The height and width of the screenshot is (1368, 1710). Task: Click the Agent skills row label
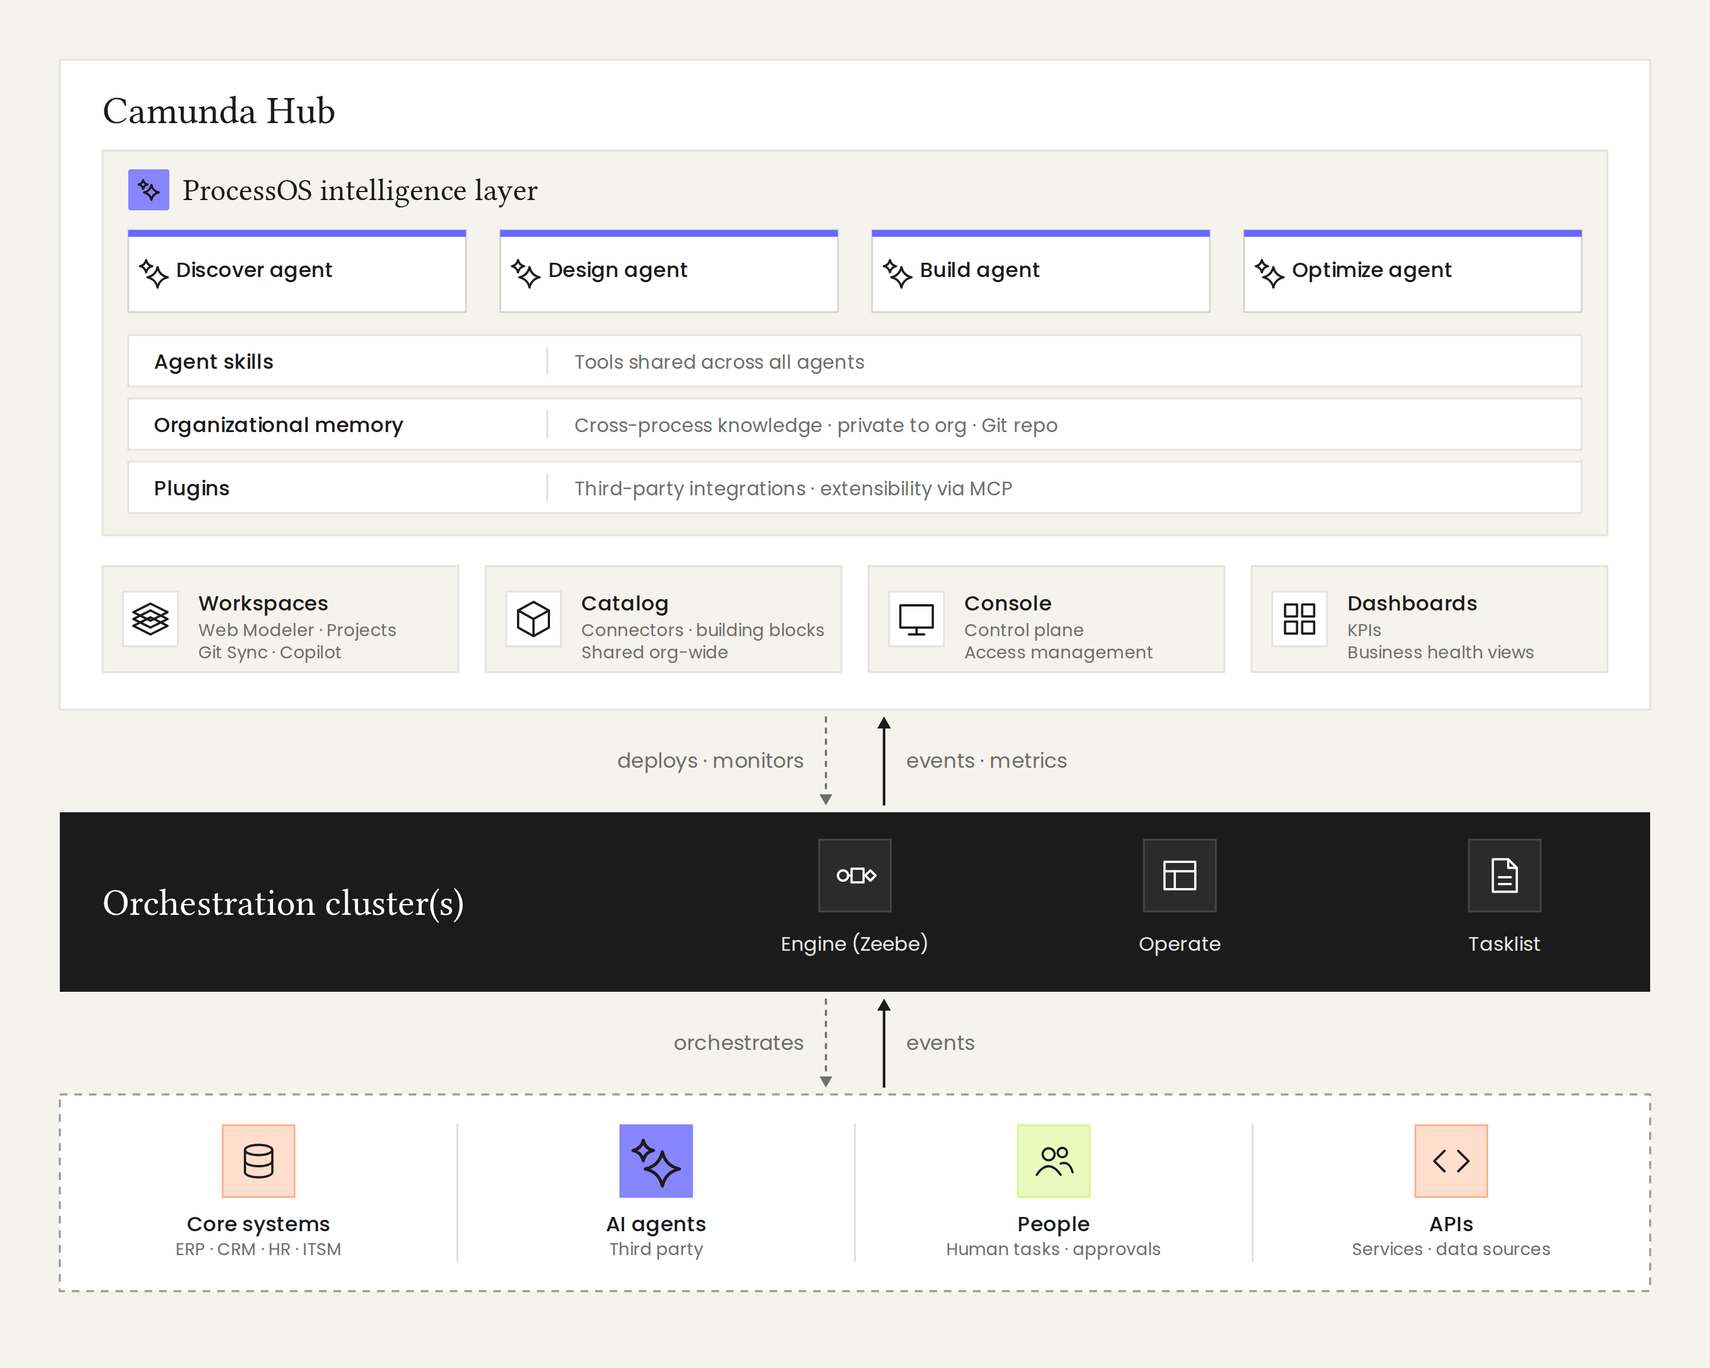point(214,362)
